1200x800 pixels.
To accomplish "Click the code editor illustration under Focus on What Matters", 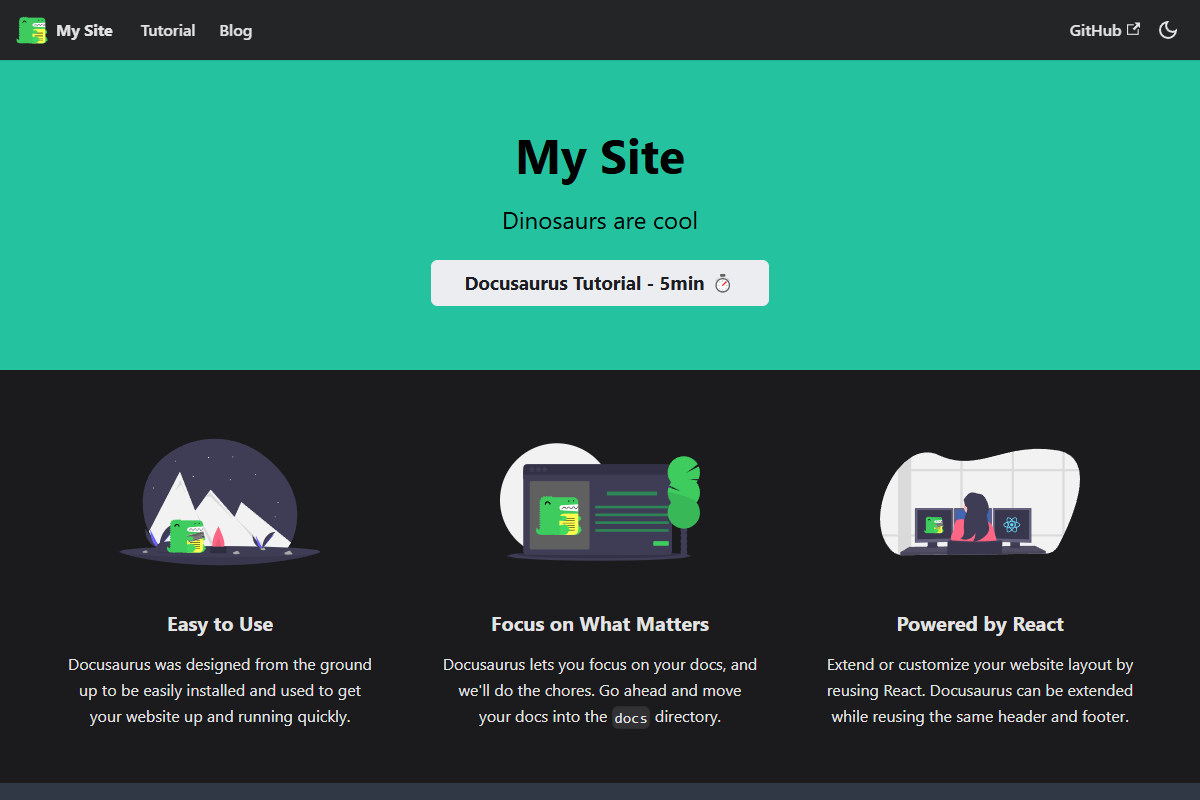I will click(x=600, y=505).
